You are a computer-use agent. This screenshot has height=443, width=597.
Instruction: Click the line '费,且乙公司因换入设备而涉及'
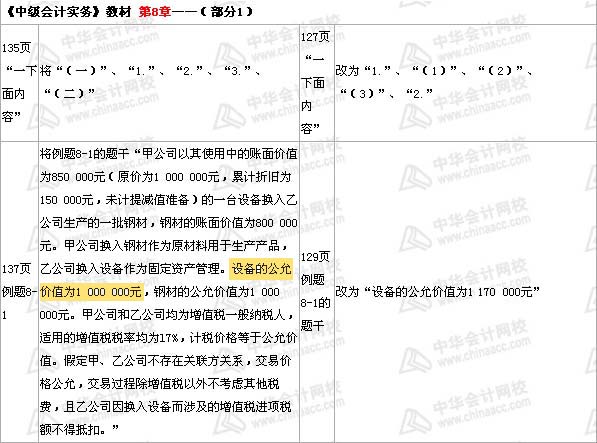pos(166,407)
